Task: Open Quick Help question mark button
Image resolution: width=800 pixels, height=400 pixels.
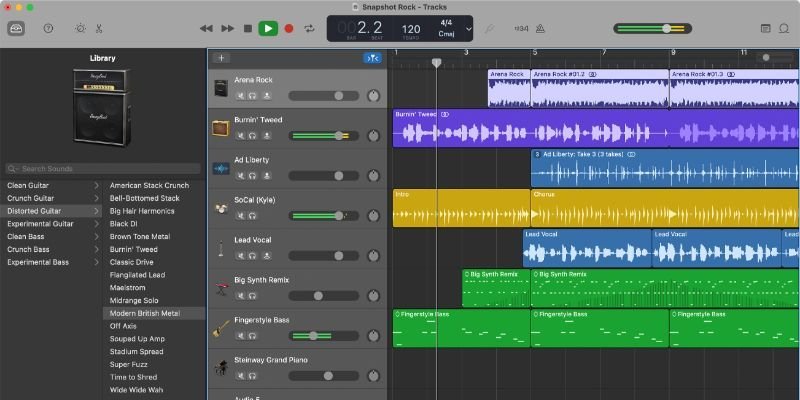Action: coord(48,29)
